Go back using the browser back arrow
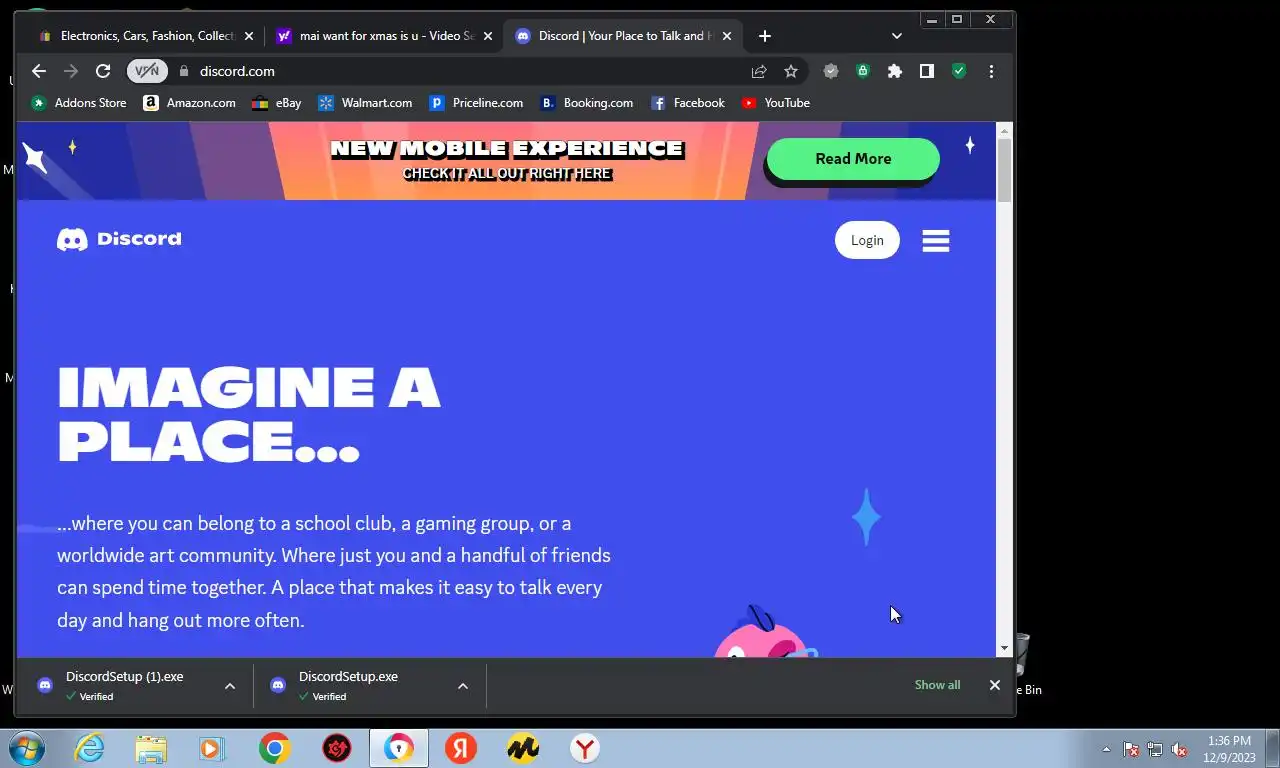The image size is (1280, 768). coord(39,71)
